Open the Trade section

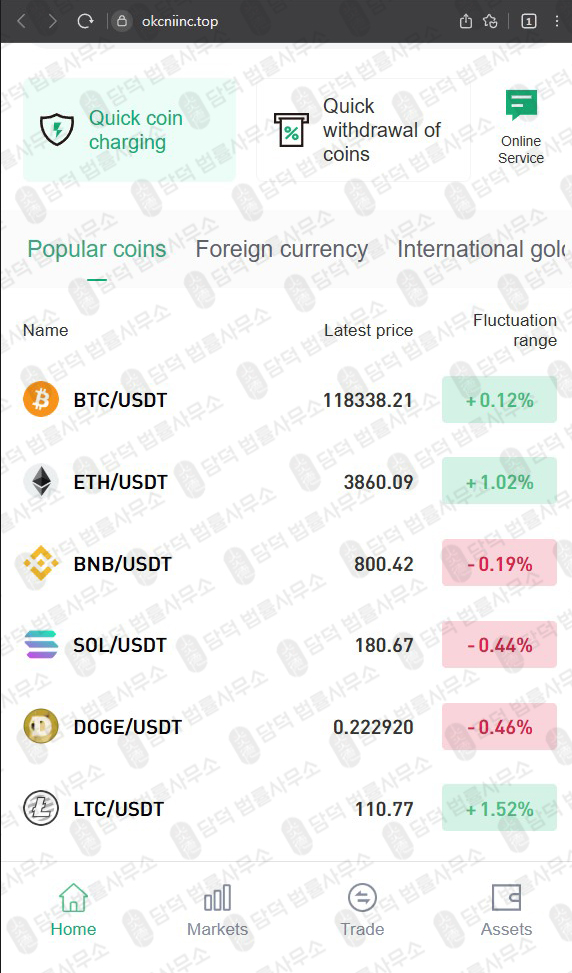coord(362,910)
